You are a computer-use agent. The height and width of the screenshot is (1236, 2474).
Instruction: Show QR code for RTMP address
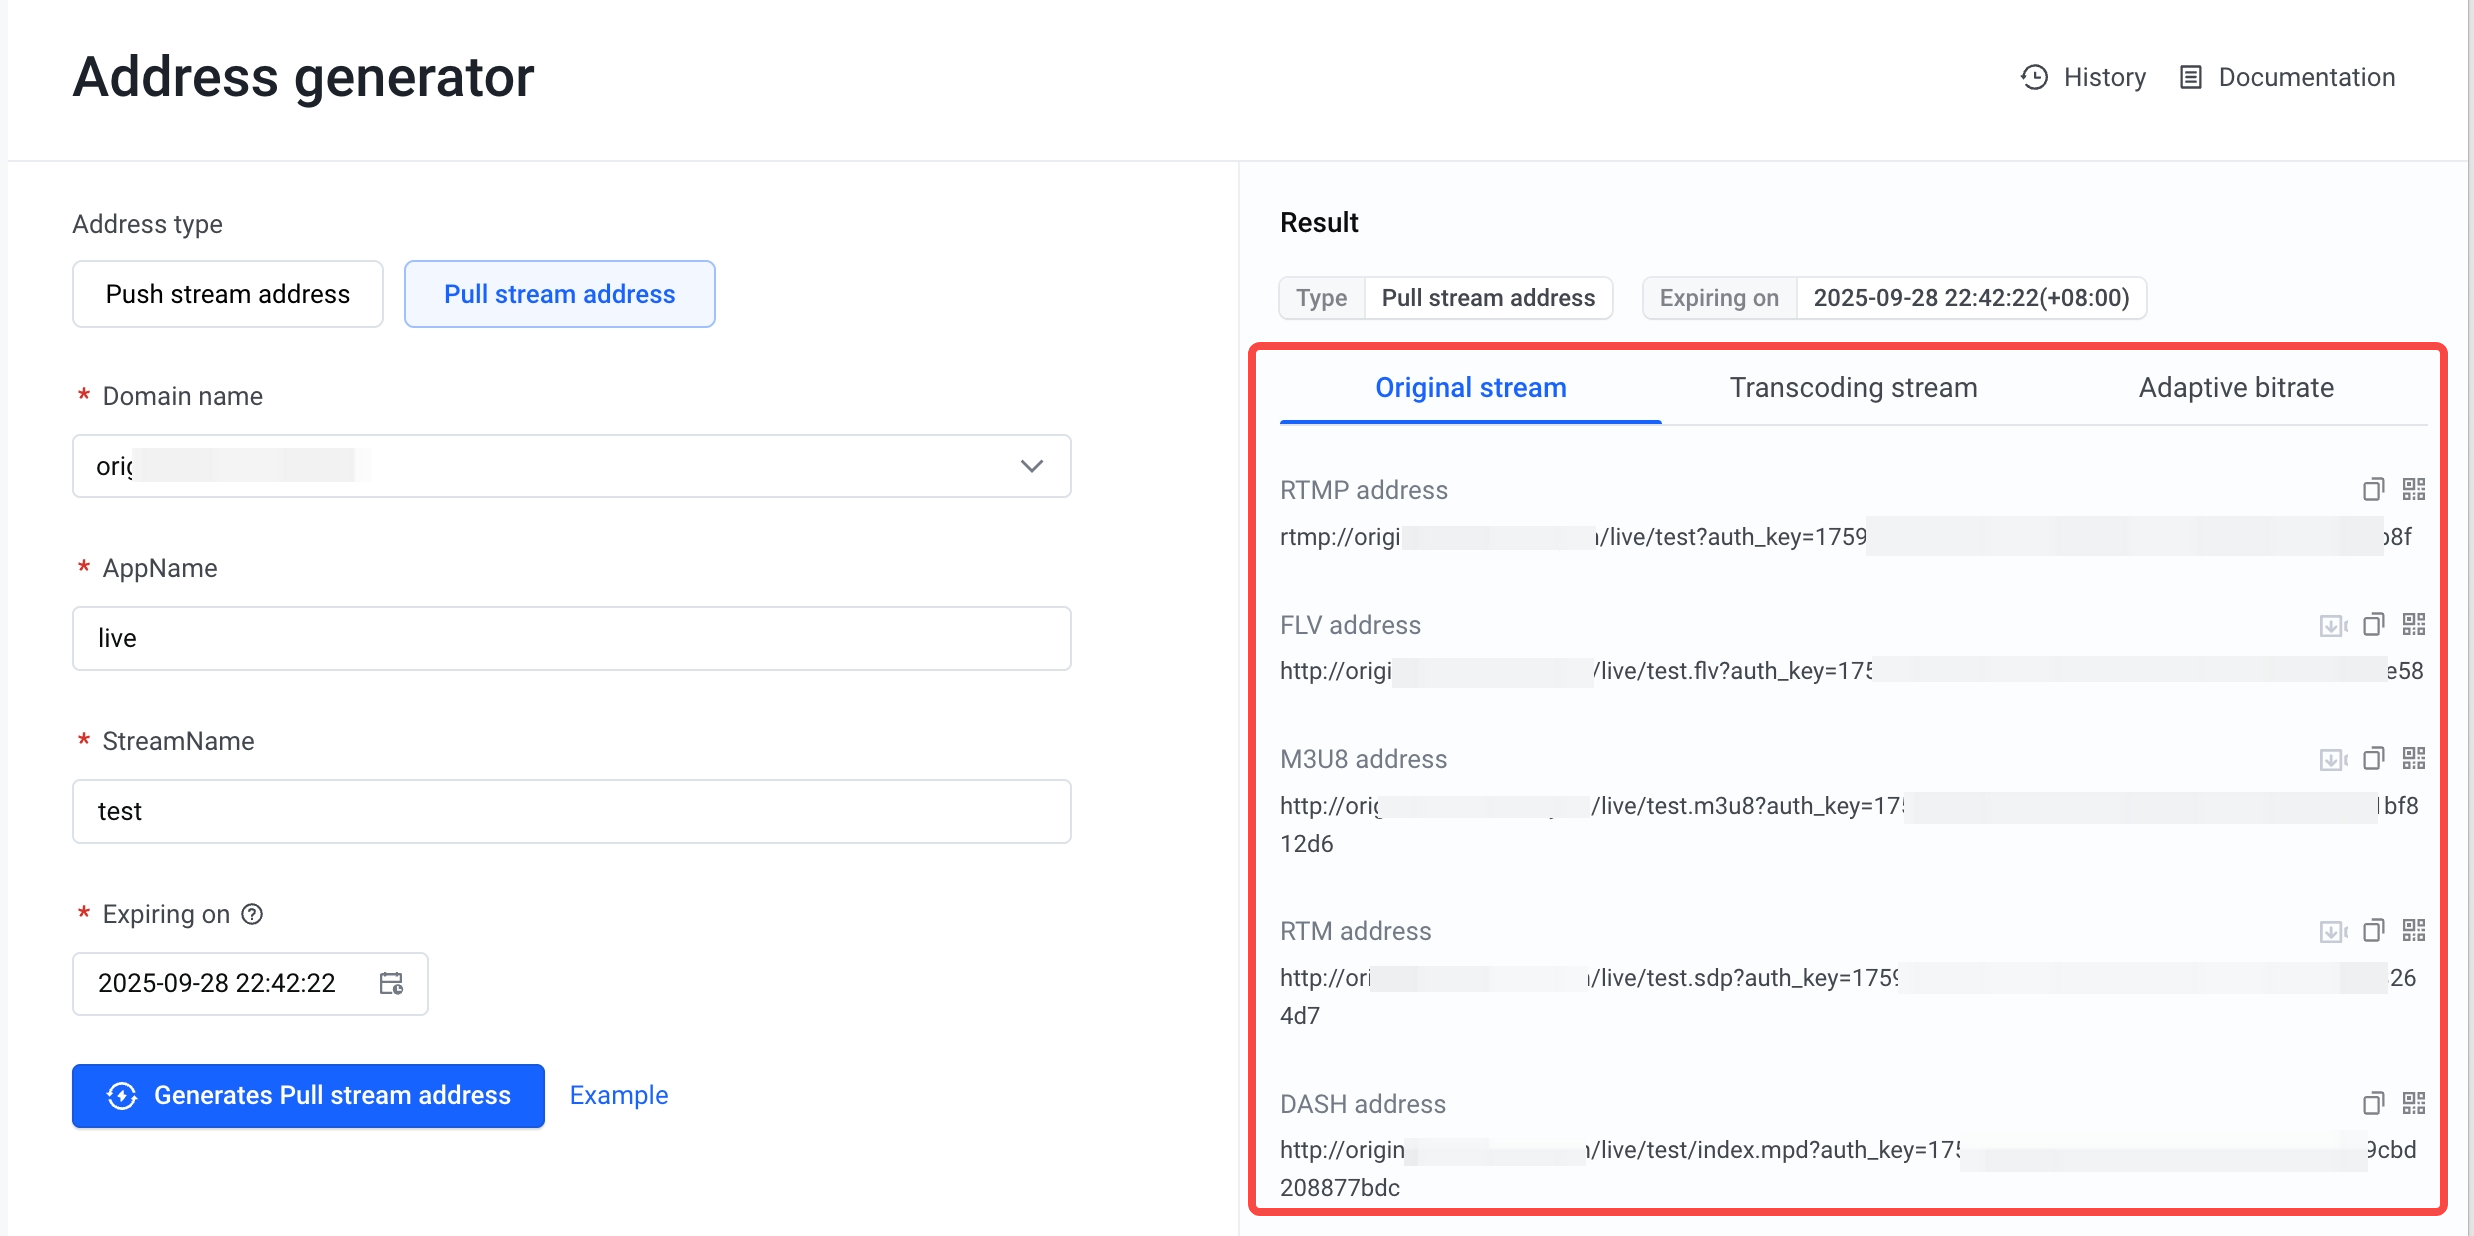tap(2414, 489)
